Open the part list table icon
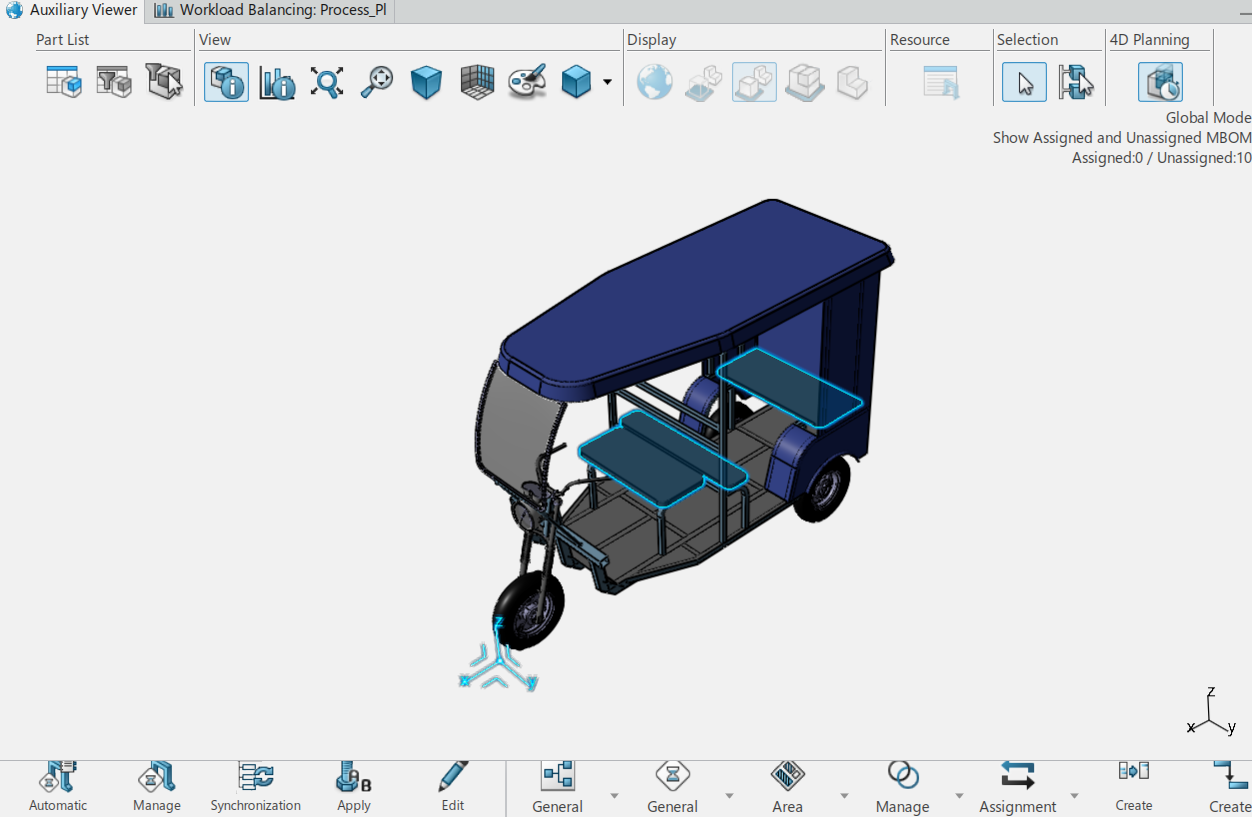Viewport: 1252px width, 817px height. pos(64,82)
